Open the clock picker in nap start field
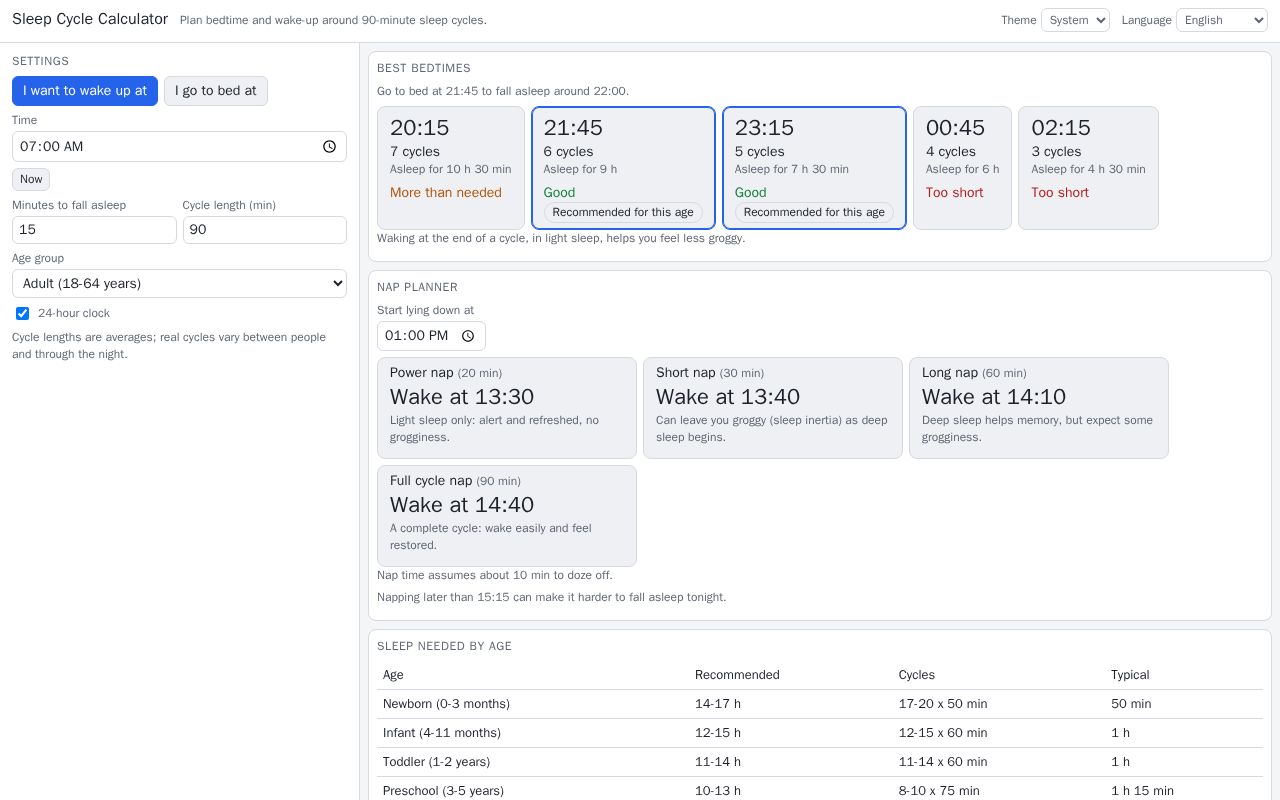Screen dimensions: 1280x800 click(x=468, y=336)
